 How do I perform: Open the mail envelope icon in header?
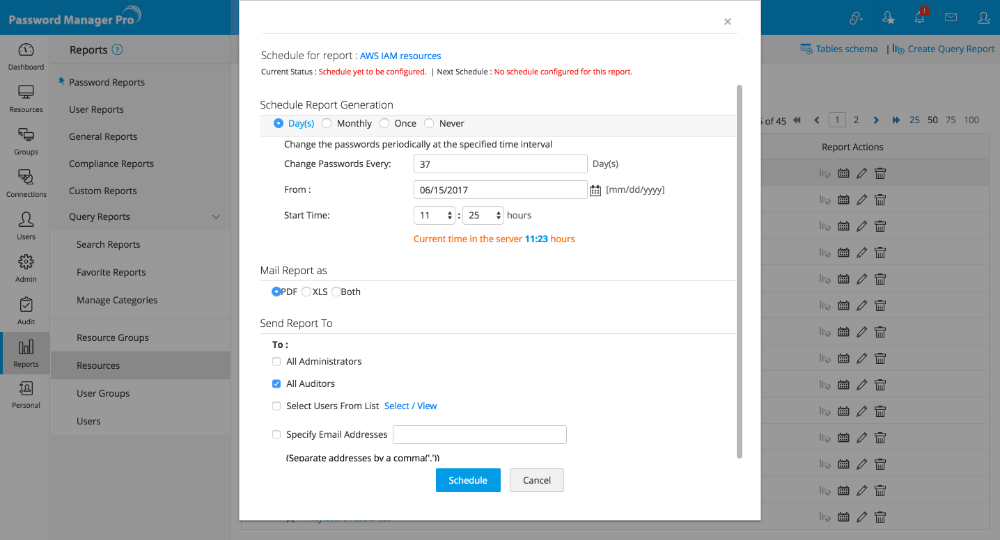[x=951, y=17]
